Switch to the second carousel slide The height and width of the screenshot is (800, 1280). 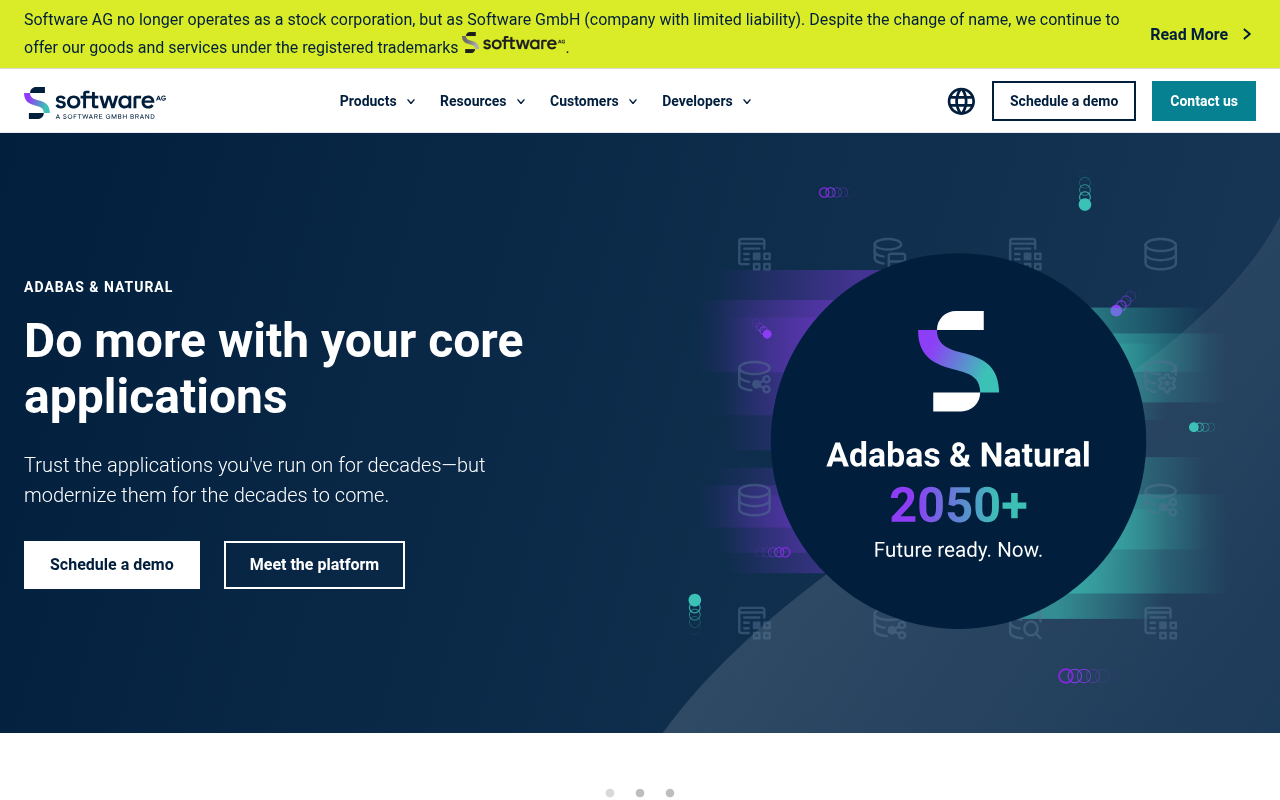pos(639,792)
